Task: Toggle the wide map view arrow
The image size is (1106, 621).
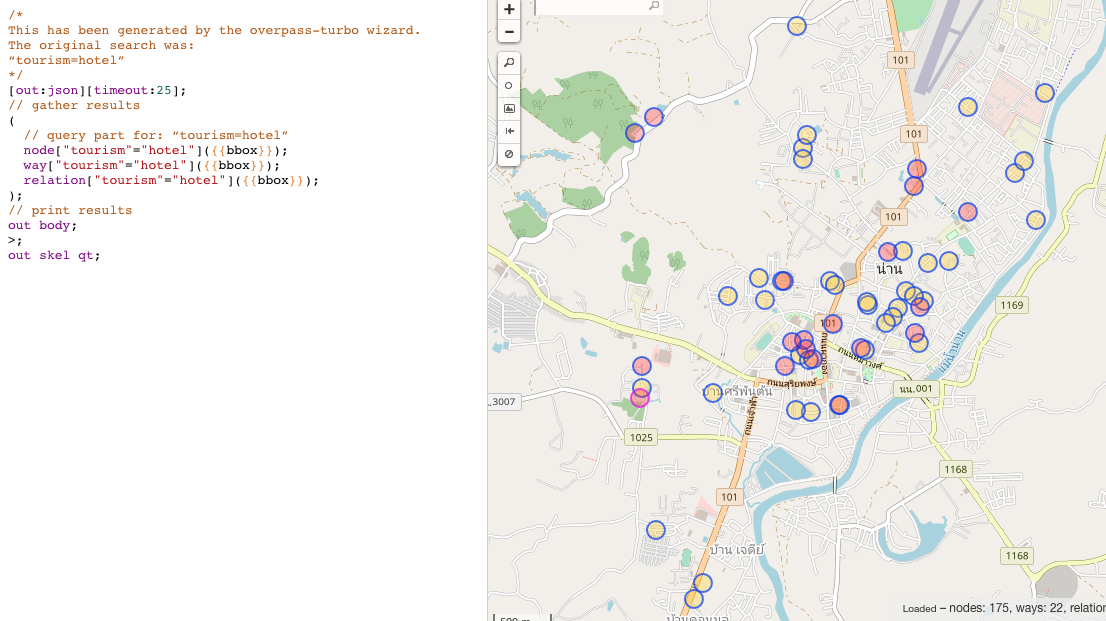Action: tap(509, 131)
